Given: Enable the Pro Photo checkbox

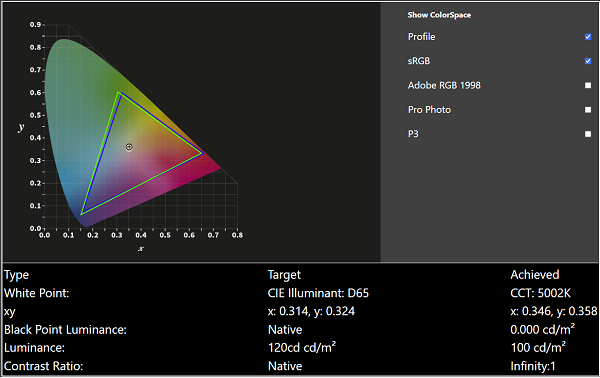Looking at the screenshot, I should click(588, 110).
